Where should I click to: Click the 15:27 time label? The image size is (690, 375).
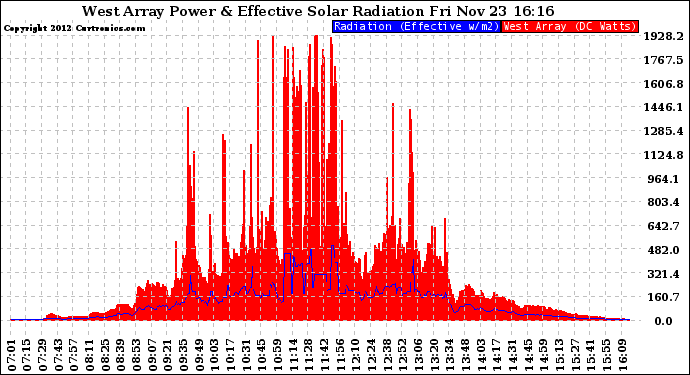(576, 355)
